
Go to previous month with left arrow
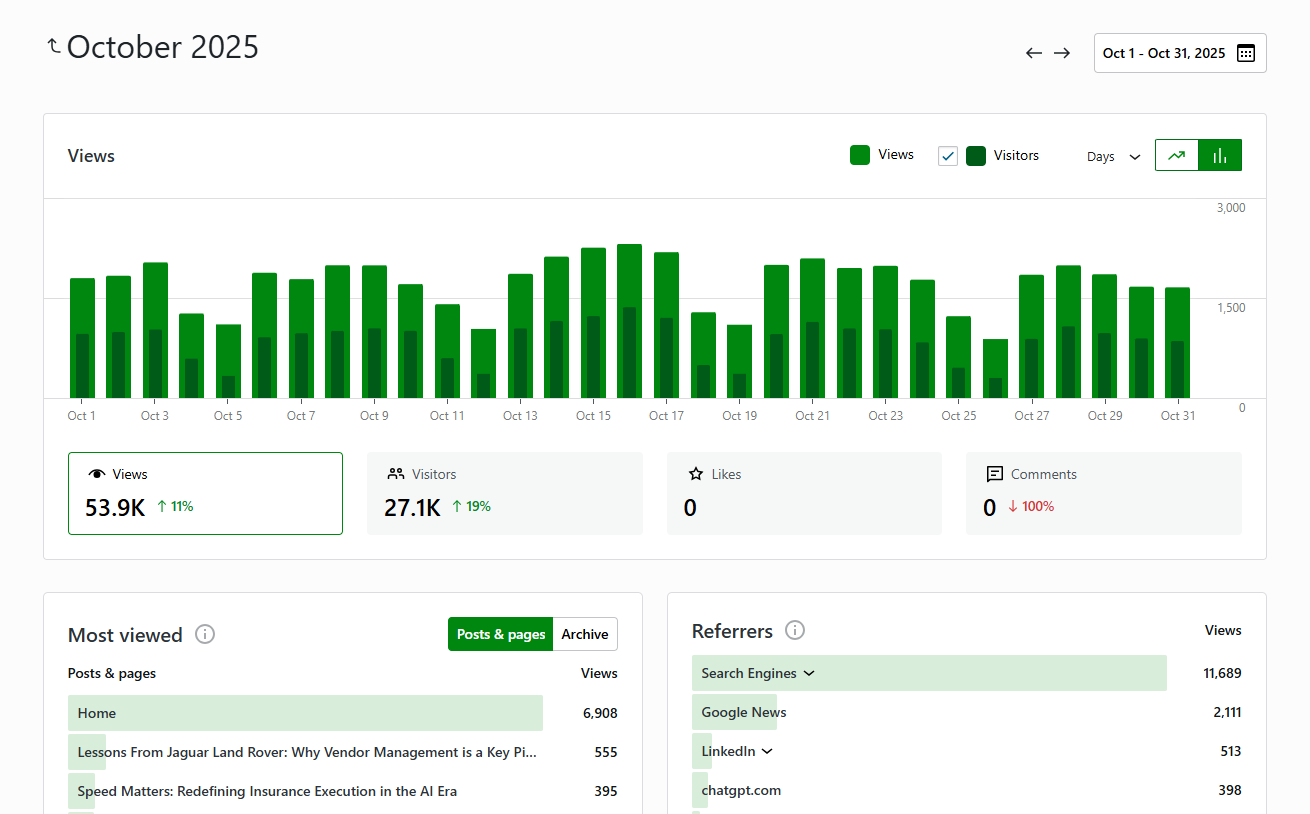tap(1034, 53)
